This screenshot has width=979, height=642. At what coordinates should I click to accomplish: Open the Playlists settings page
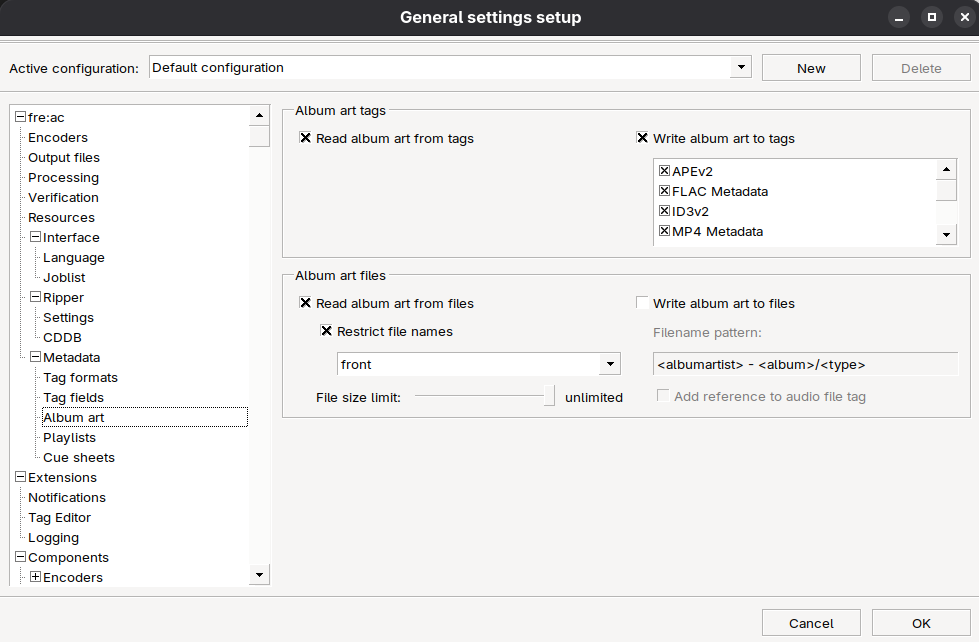69,437
